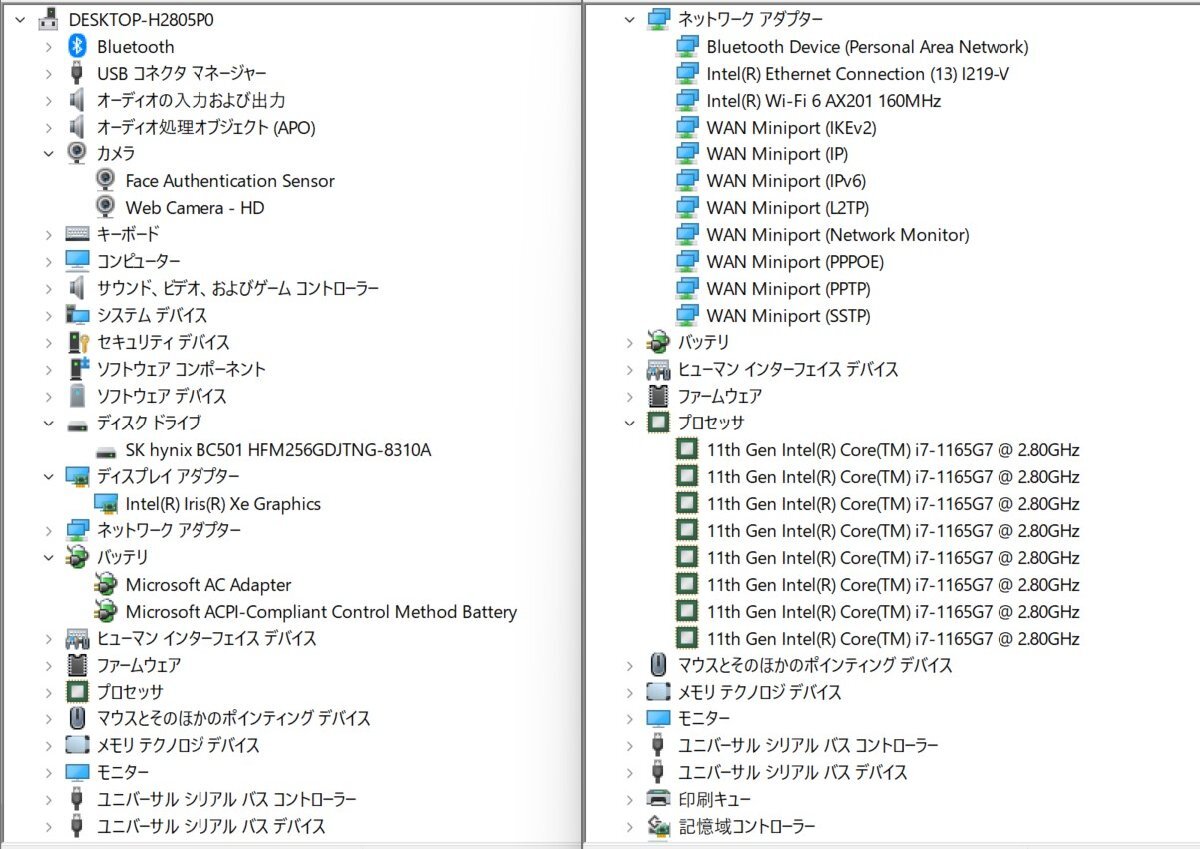The width and height of the screenshot is (1200, 849).
Task: Click the Intel(R) Ethernet Connection I219-V icon
Action: point(687,73)
